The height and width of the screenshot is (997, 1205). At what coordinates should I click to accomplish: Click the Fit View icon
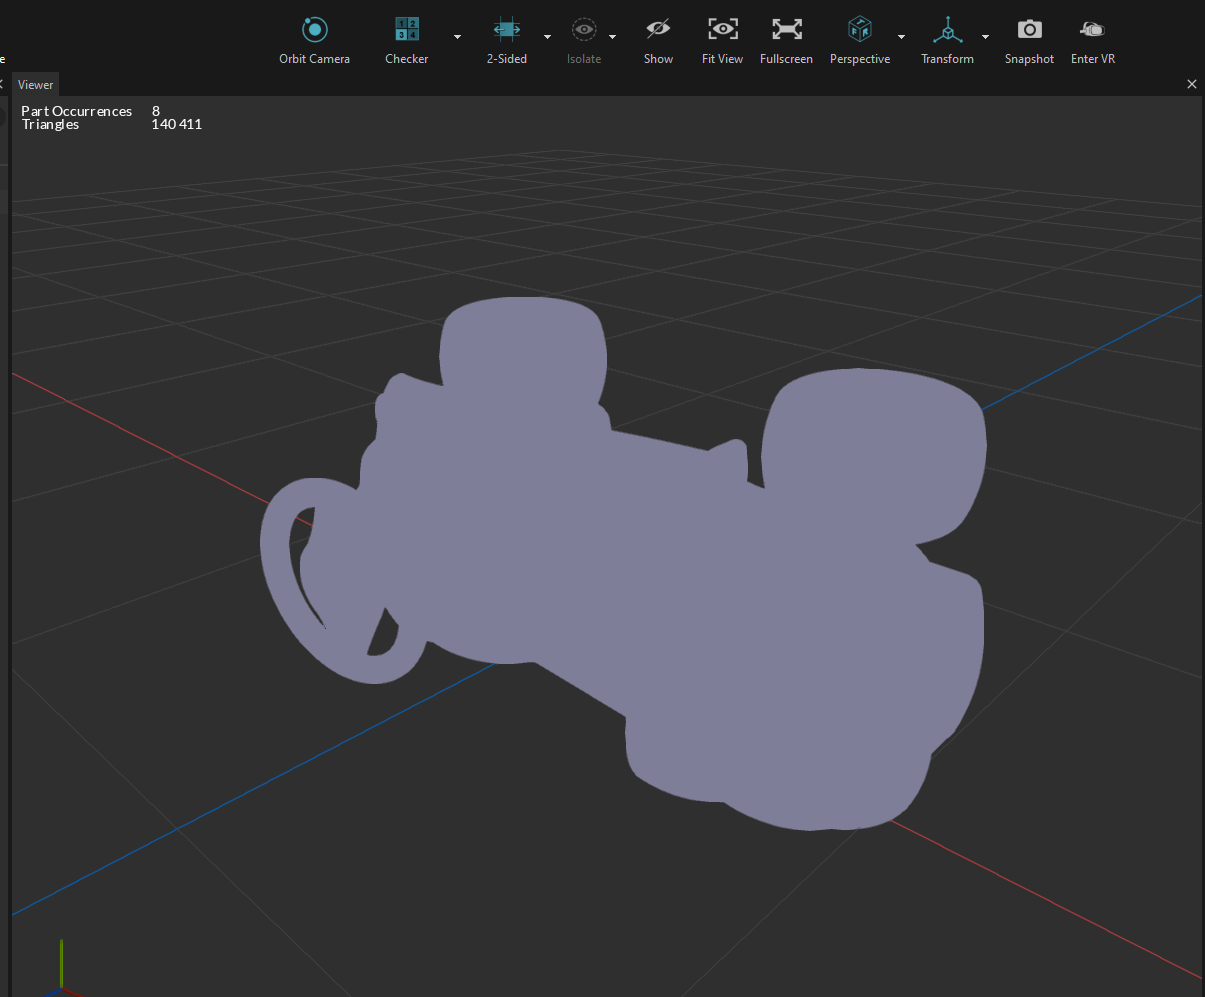coord(722,30)
